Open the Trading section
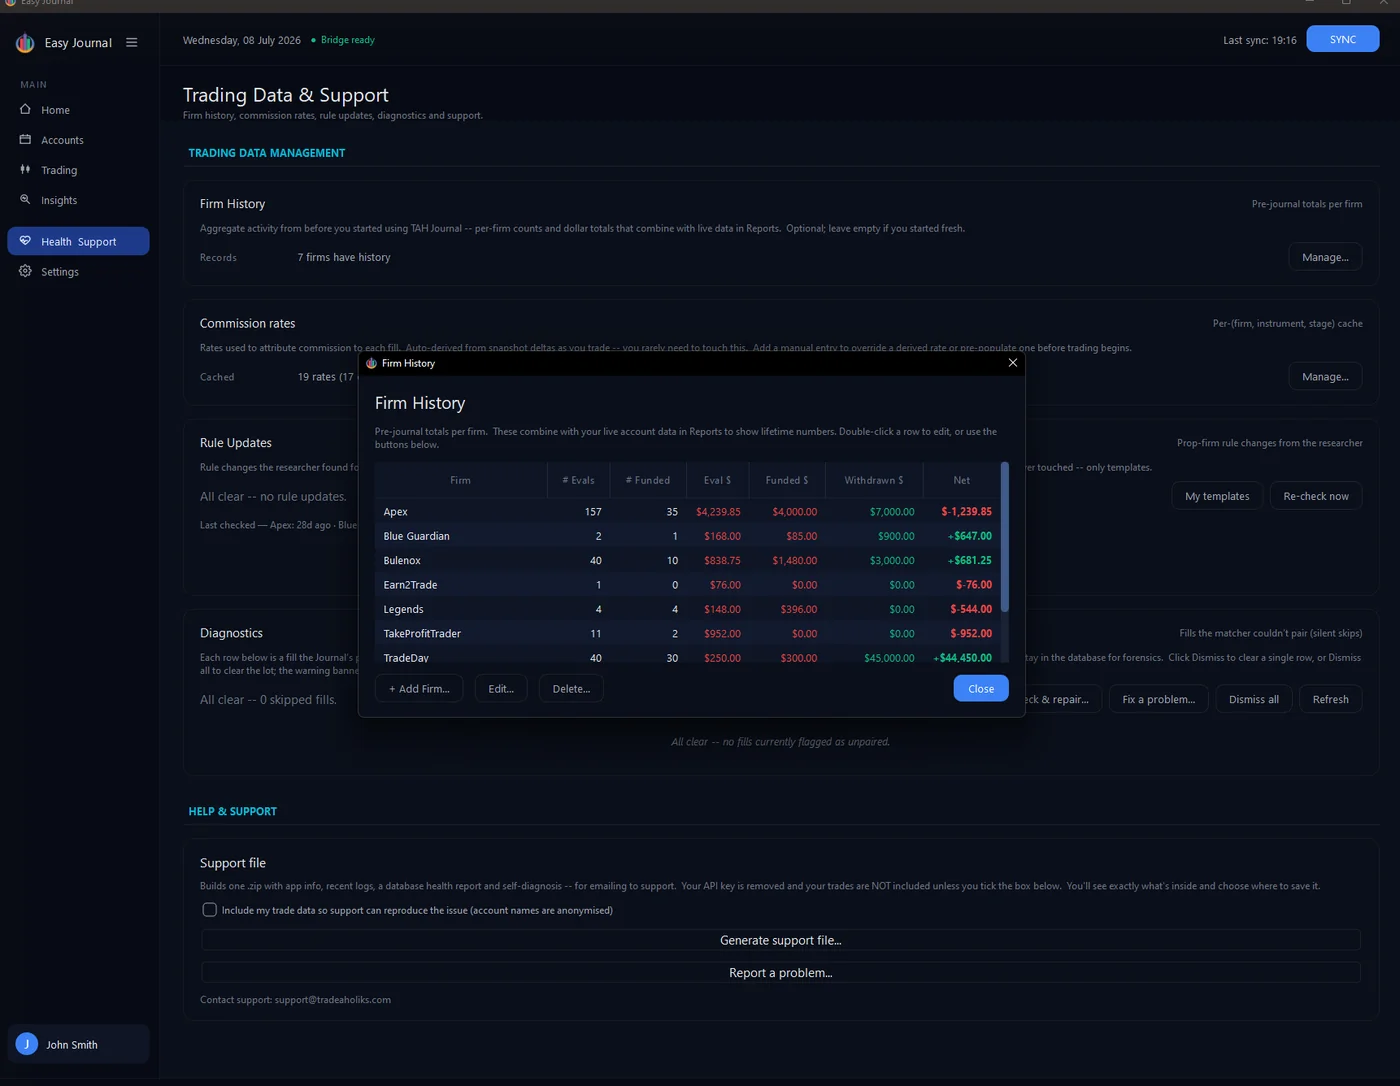Screen dimensions: 1400x1086 coord(78,170)
